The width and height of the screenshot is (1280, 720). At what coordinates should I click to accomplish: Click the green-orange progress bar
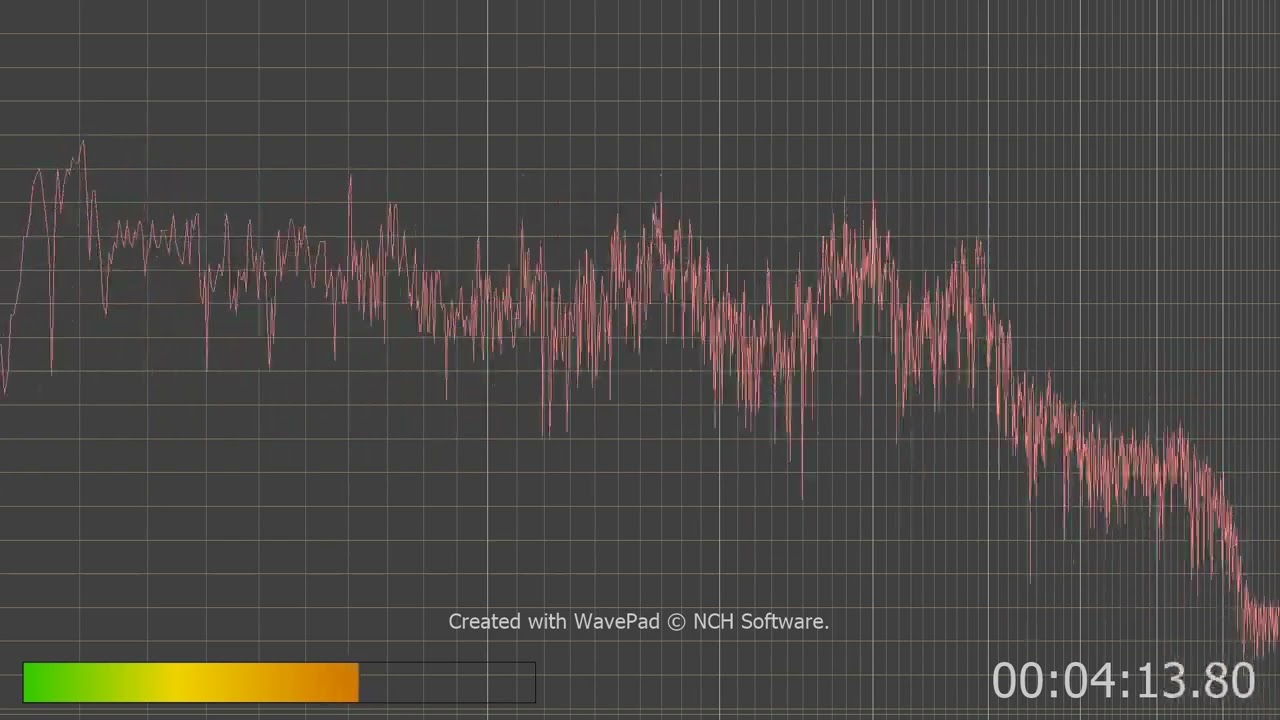point(279,682)
